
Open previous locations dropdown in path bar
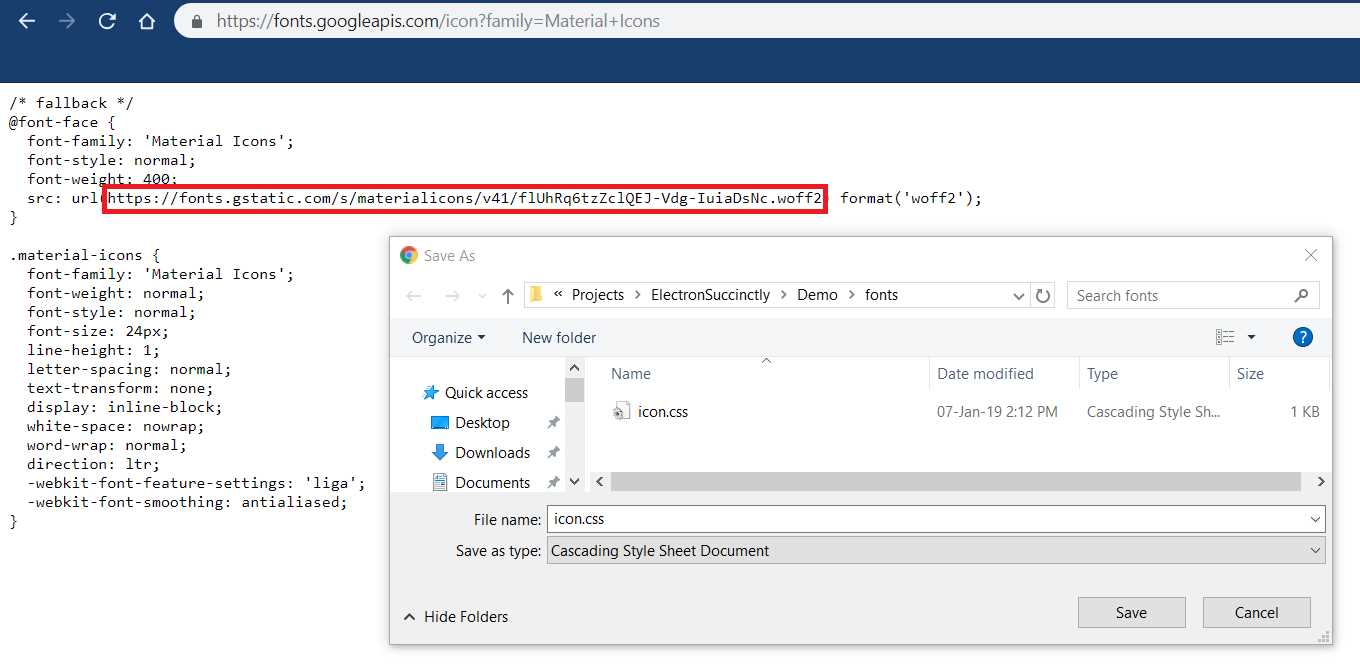pos(1019,296)
